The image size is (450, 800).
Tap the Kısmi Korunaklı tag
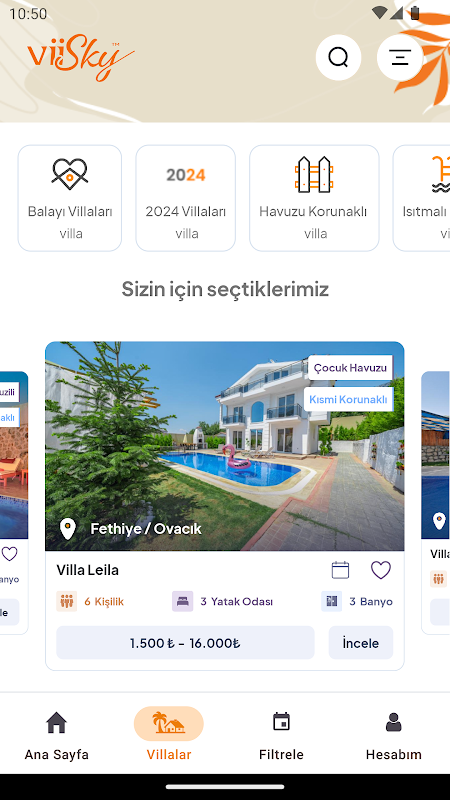click(348, 399)
